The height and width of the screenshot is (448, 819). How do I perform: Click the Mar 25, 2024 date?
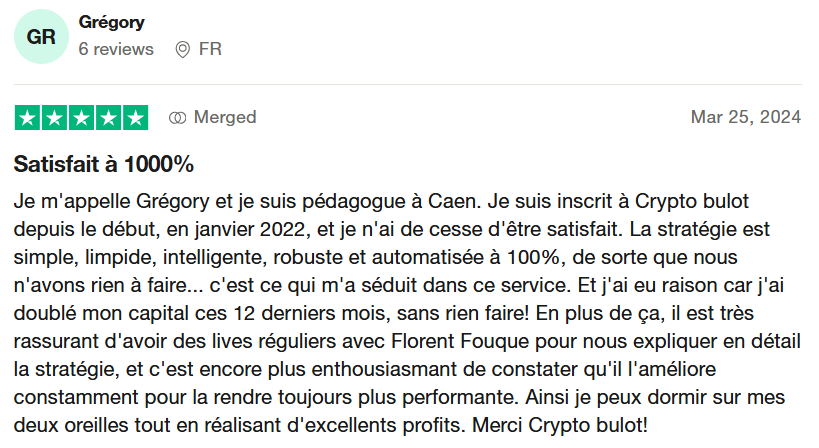pos(745,117)
